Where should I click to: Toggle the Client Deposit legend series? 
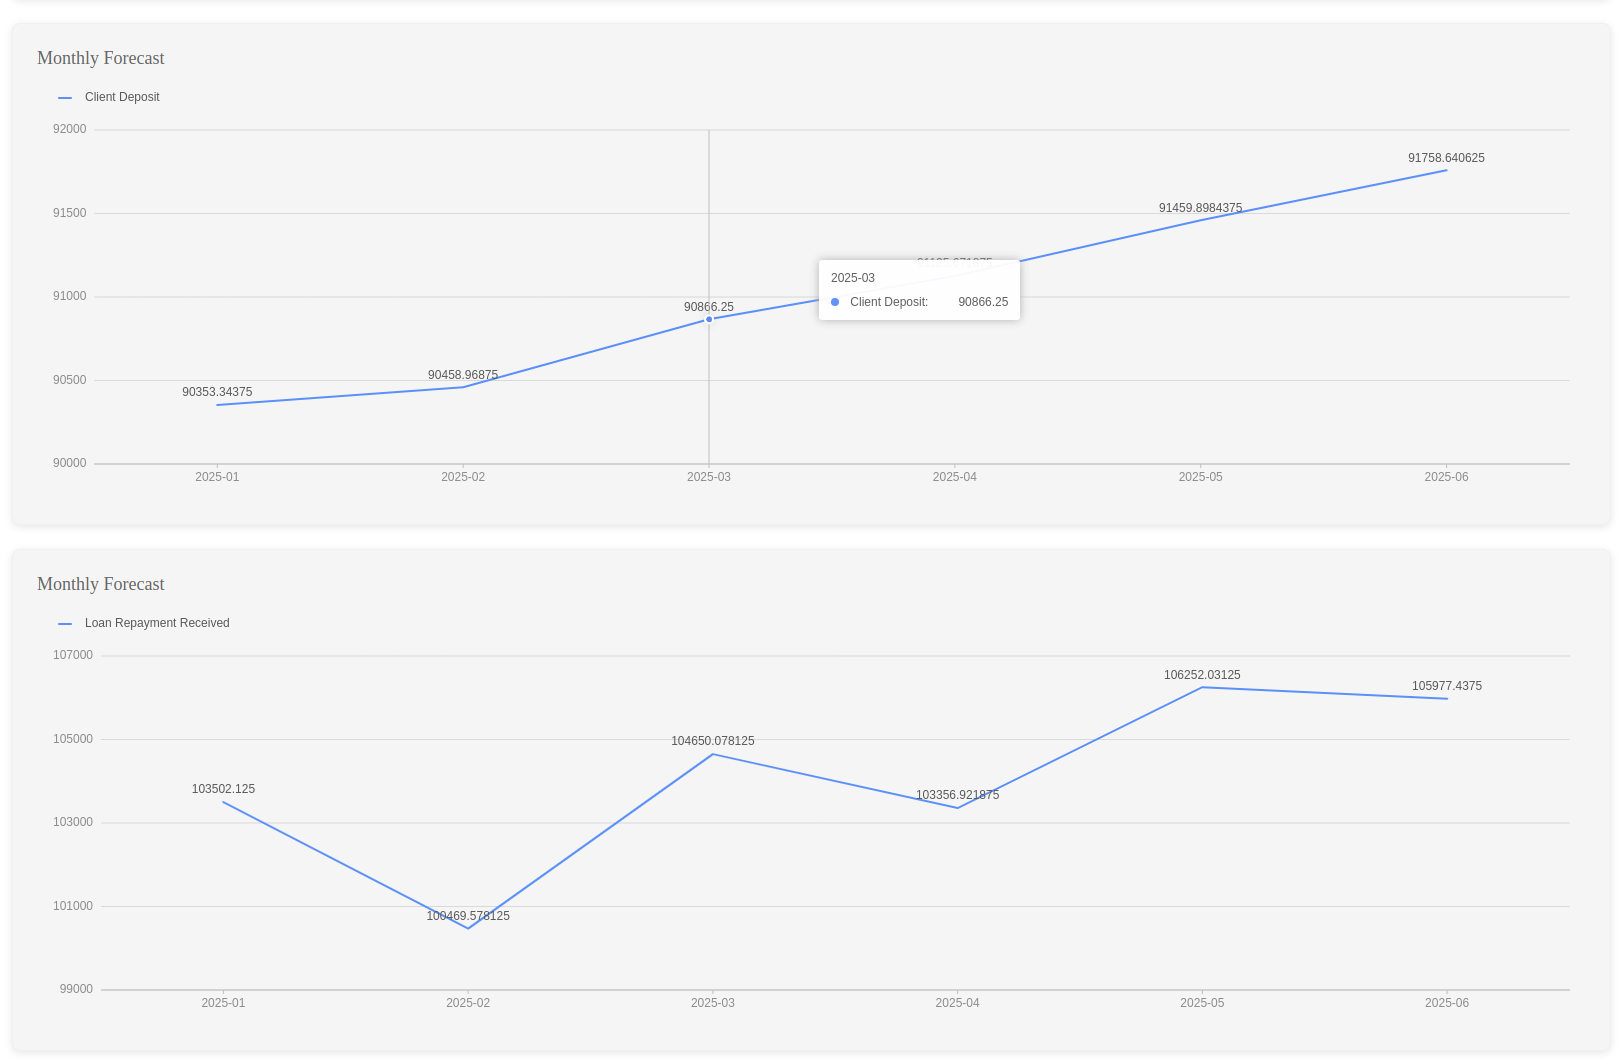coord(121,97)
